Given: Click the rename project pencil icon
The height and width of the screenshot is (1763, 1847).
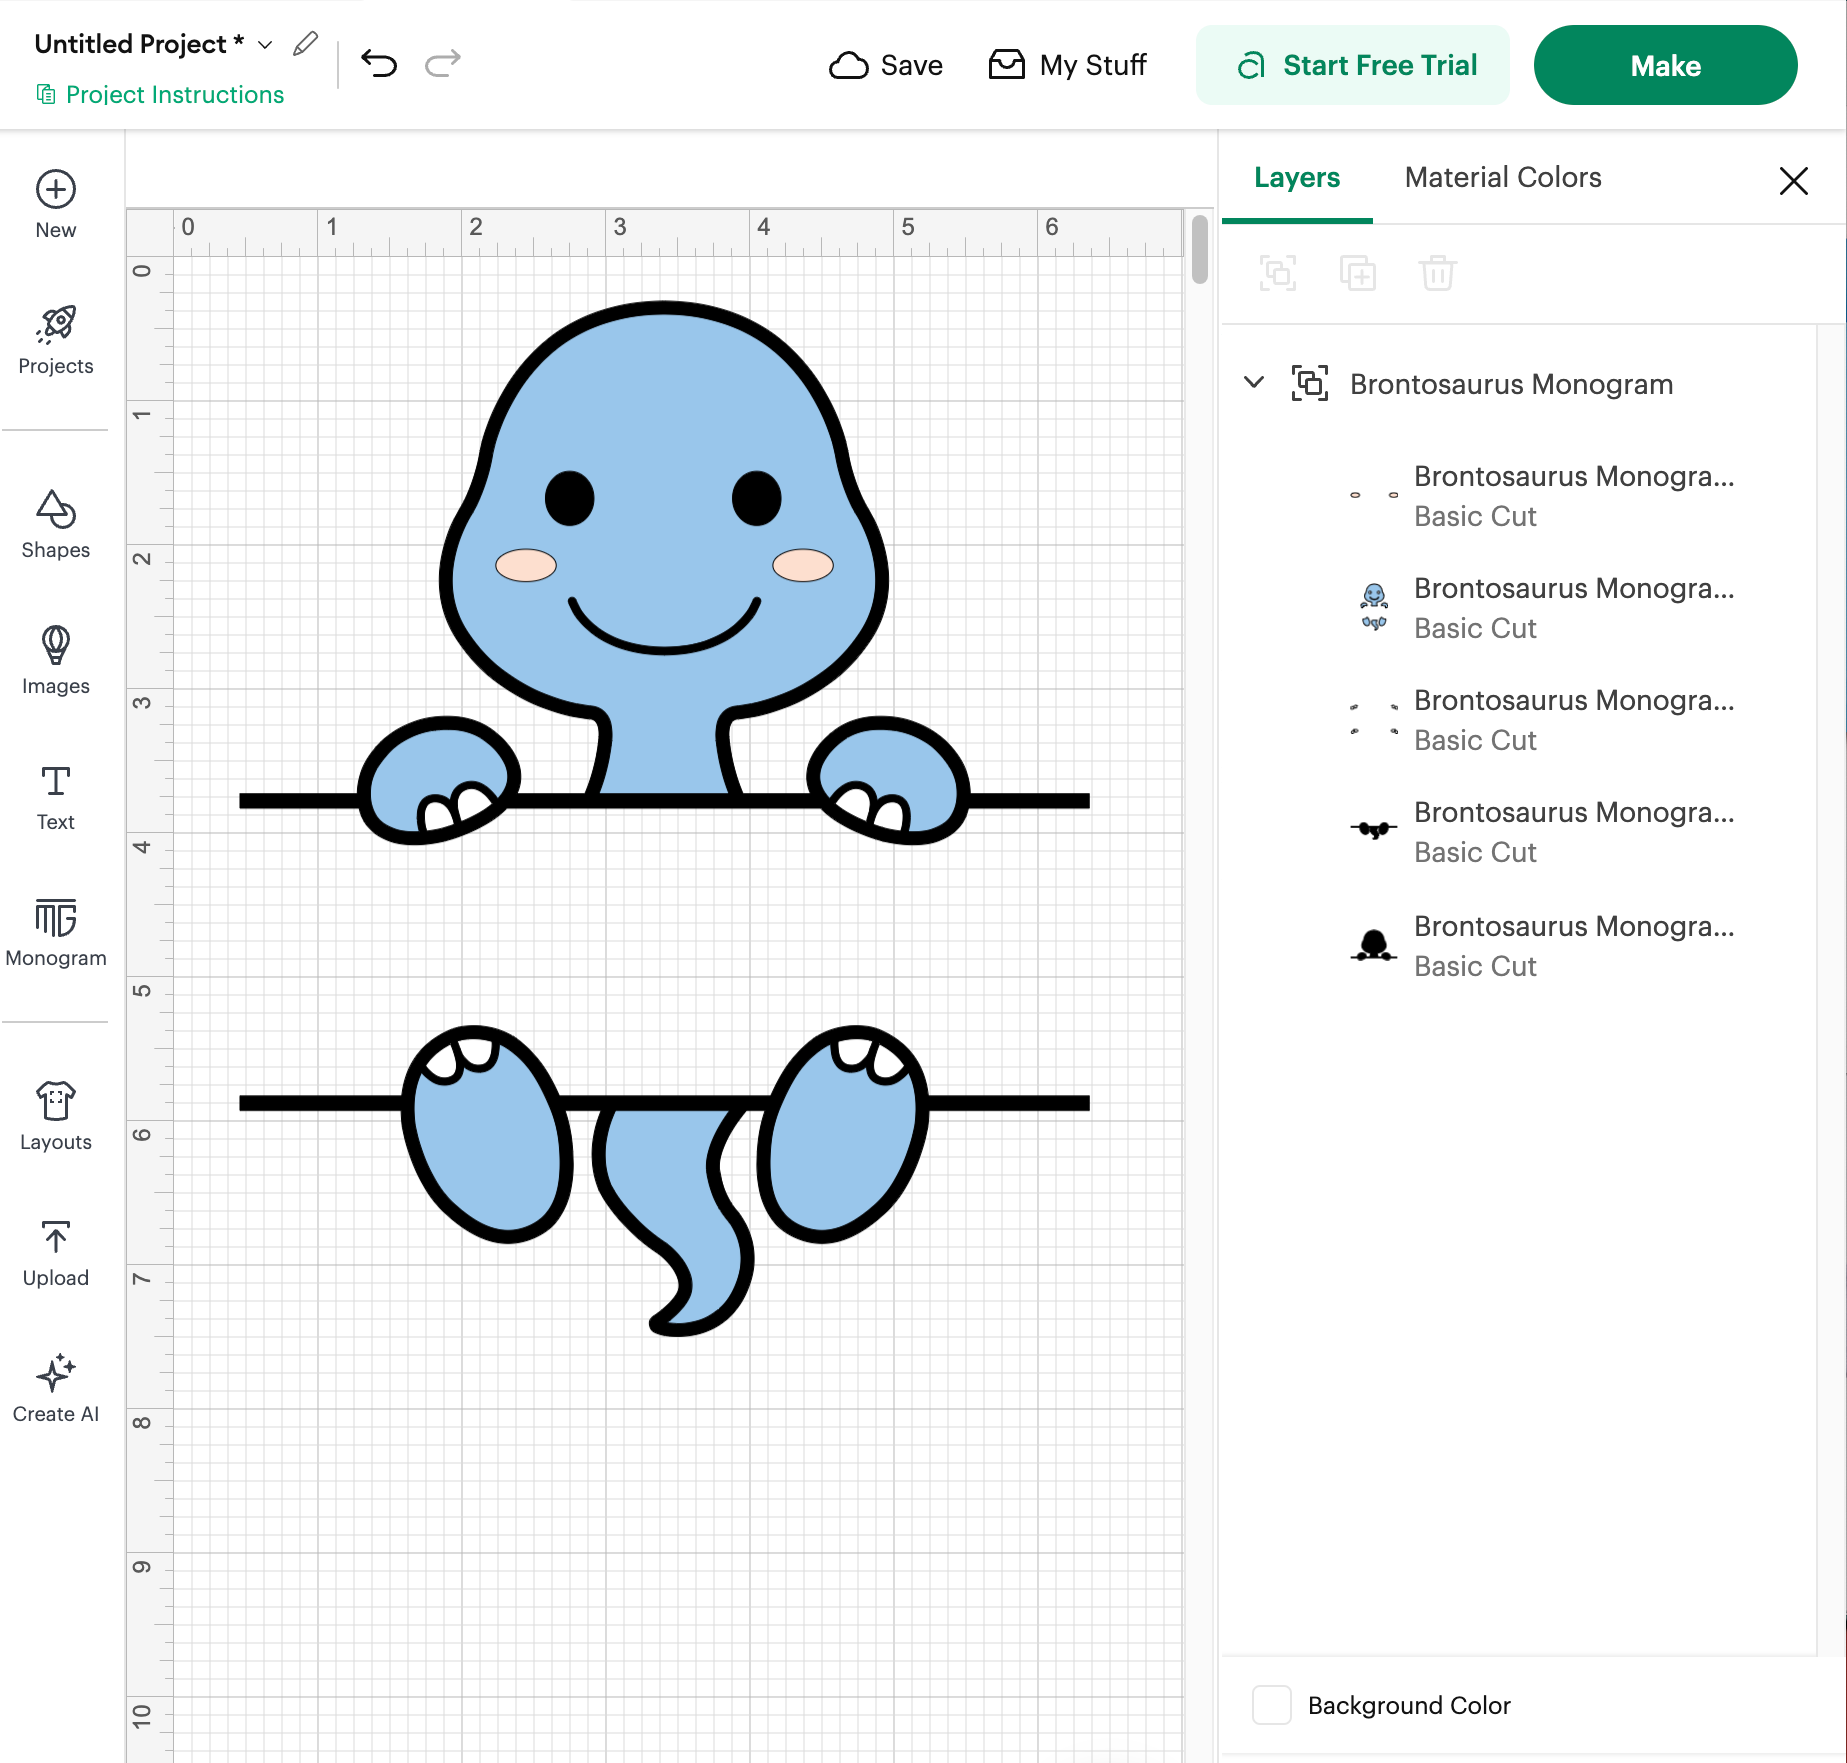Looking at the screenshot, I should click(305, 44).
